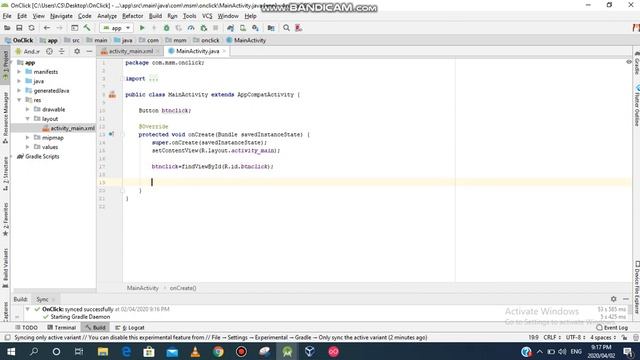This screenshot has width=640, height=360.
Task: Open Resource Manager side panel
Action: click(5, 118)
